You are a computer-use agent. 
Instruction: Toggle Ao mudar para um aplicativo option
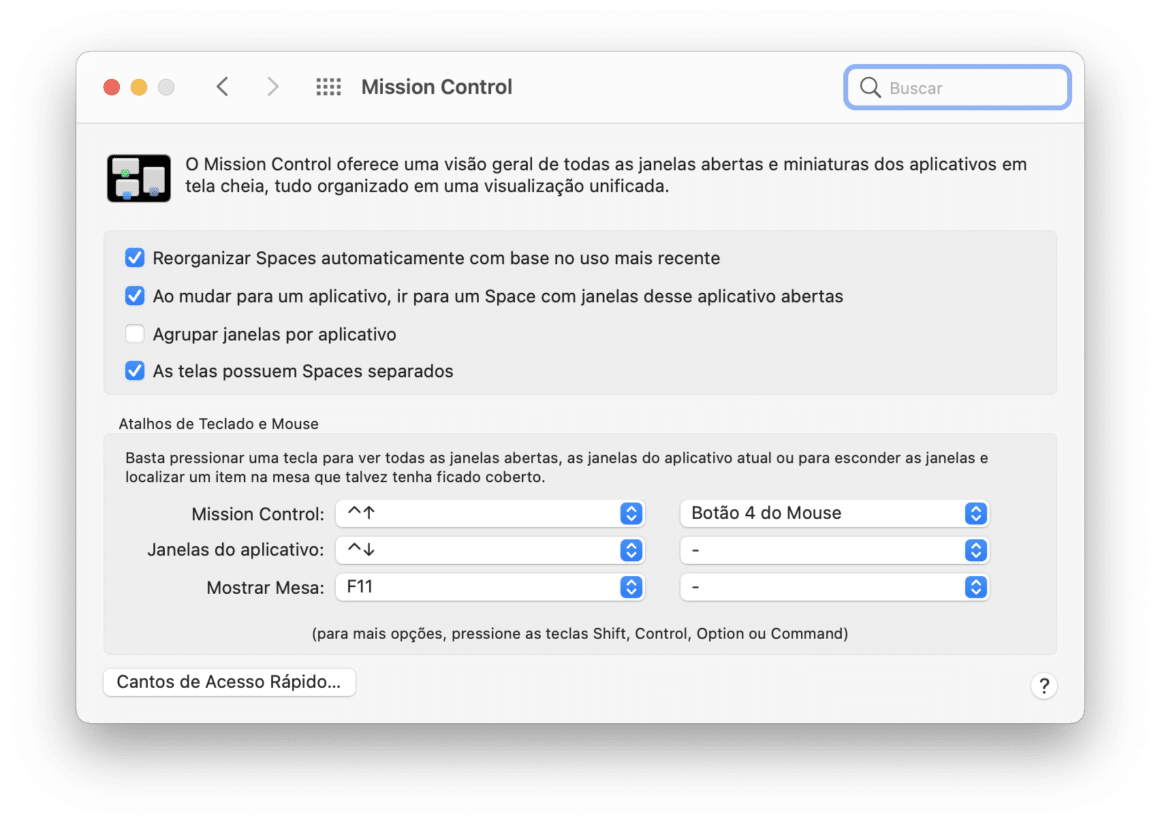(x=134, y=296)
